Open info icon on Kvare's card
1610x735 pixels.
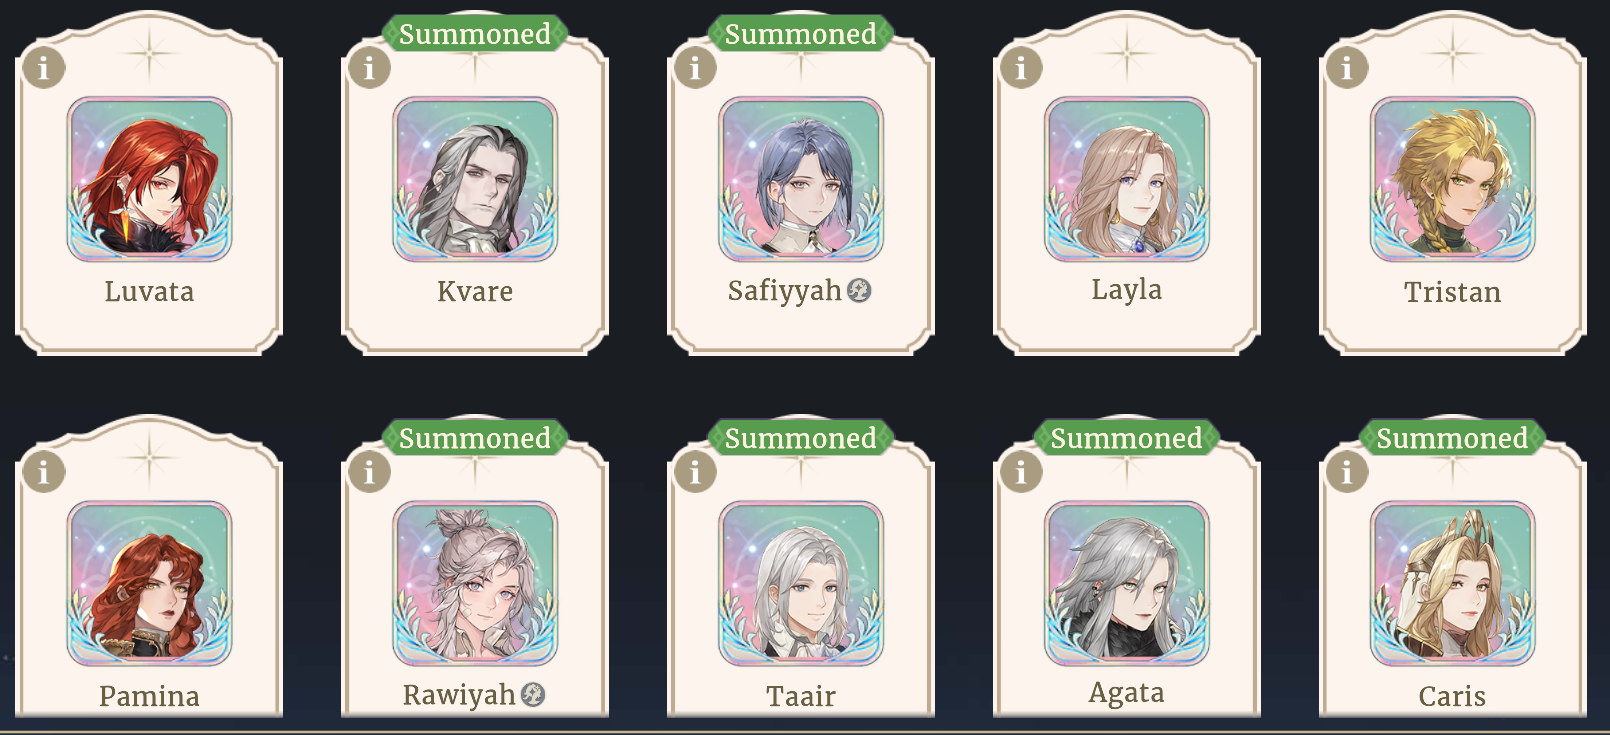(369, 68)
